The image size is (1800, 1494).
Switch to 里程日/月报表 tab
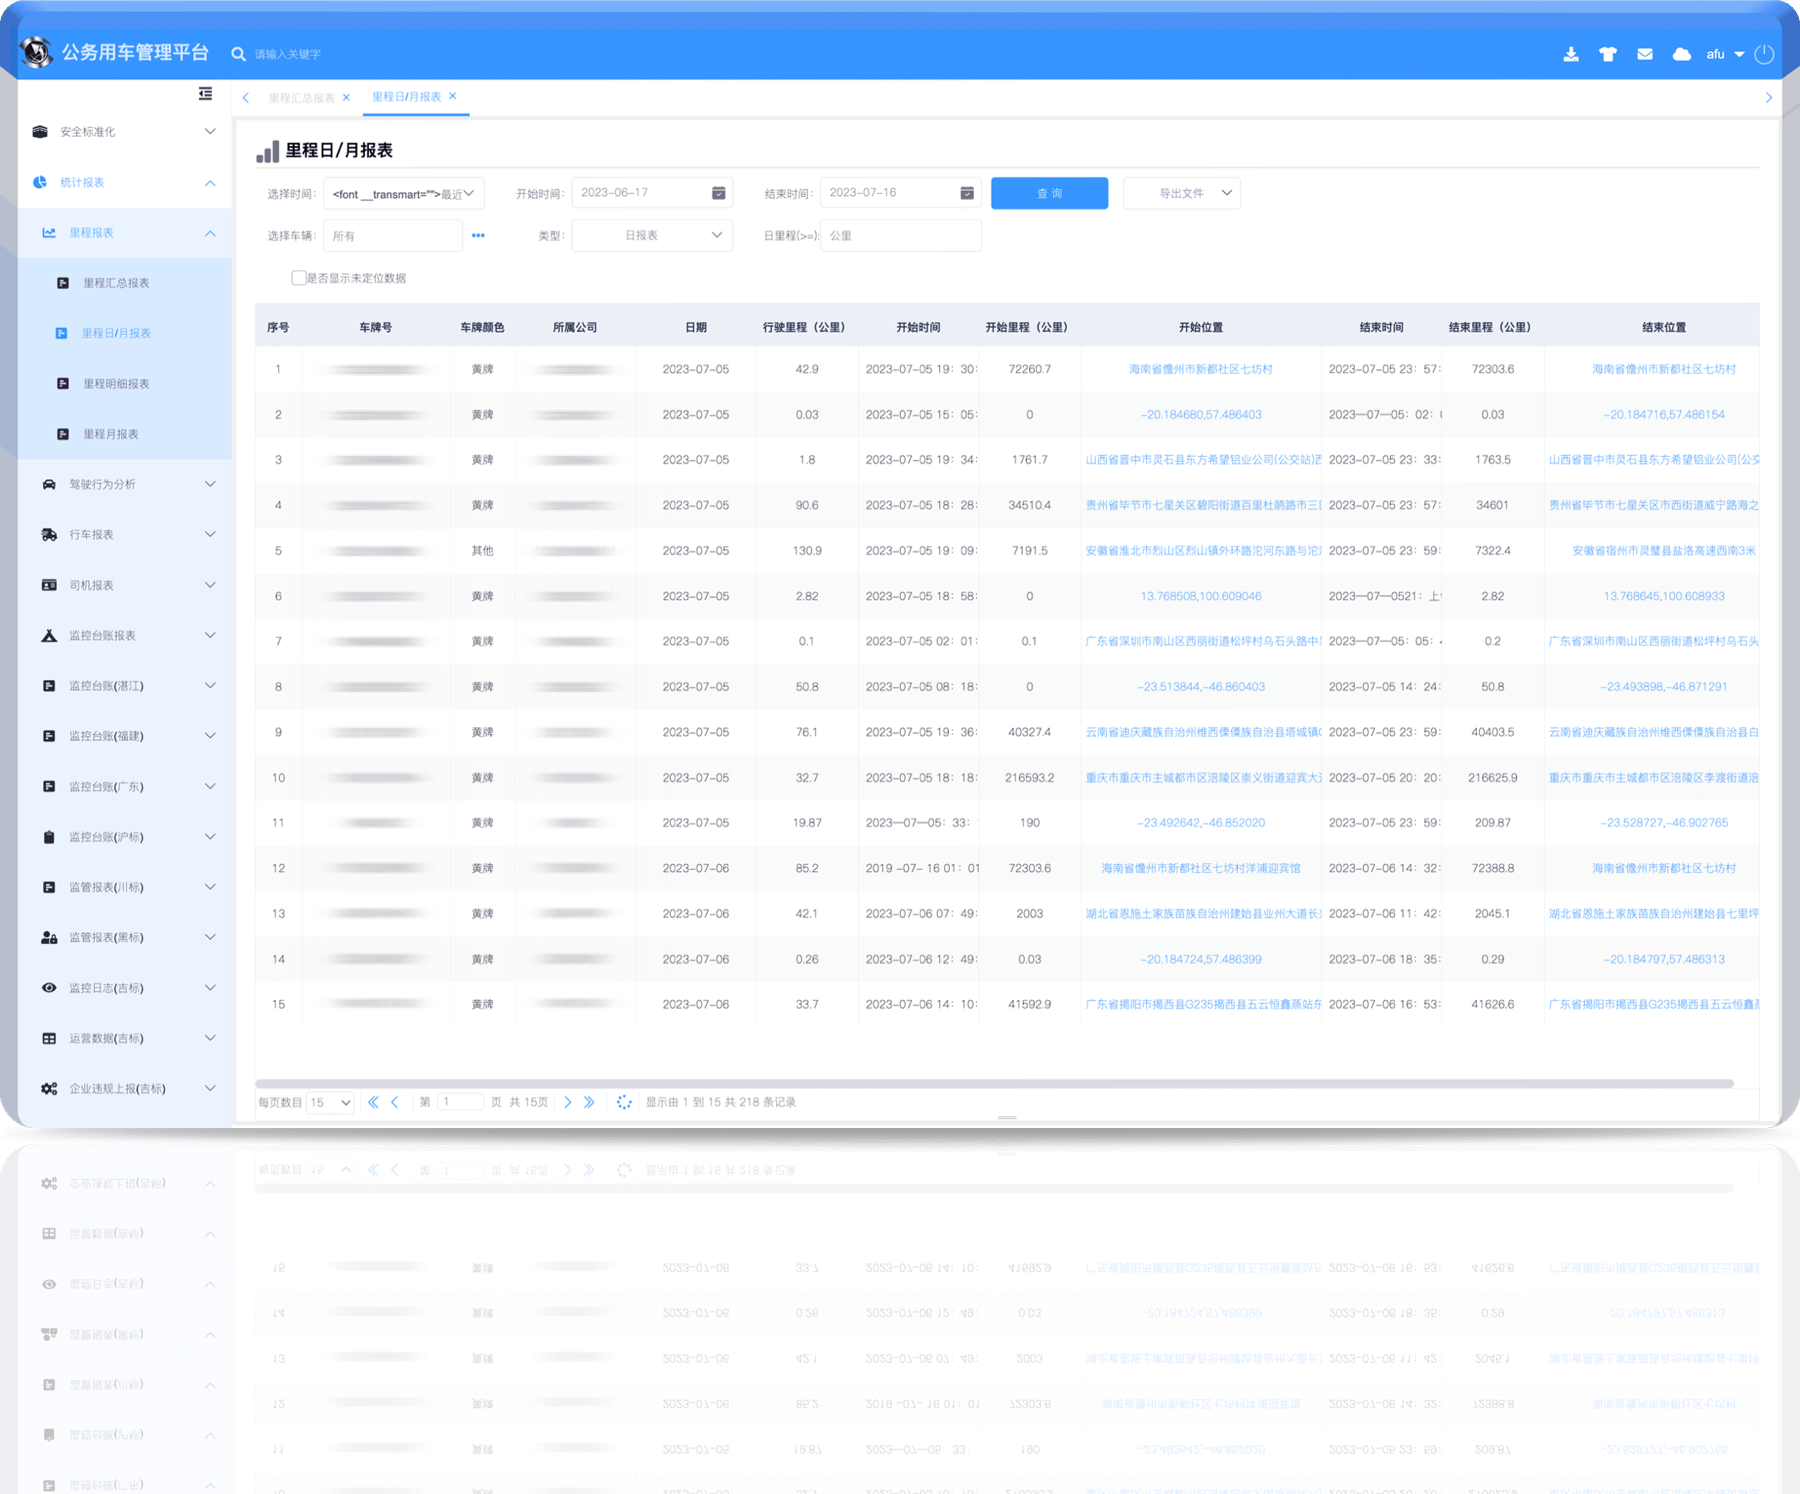[x=406, y=97]
